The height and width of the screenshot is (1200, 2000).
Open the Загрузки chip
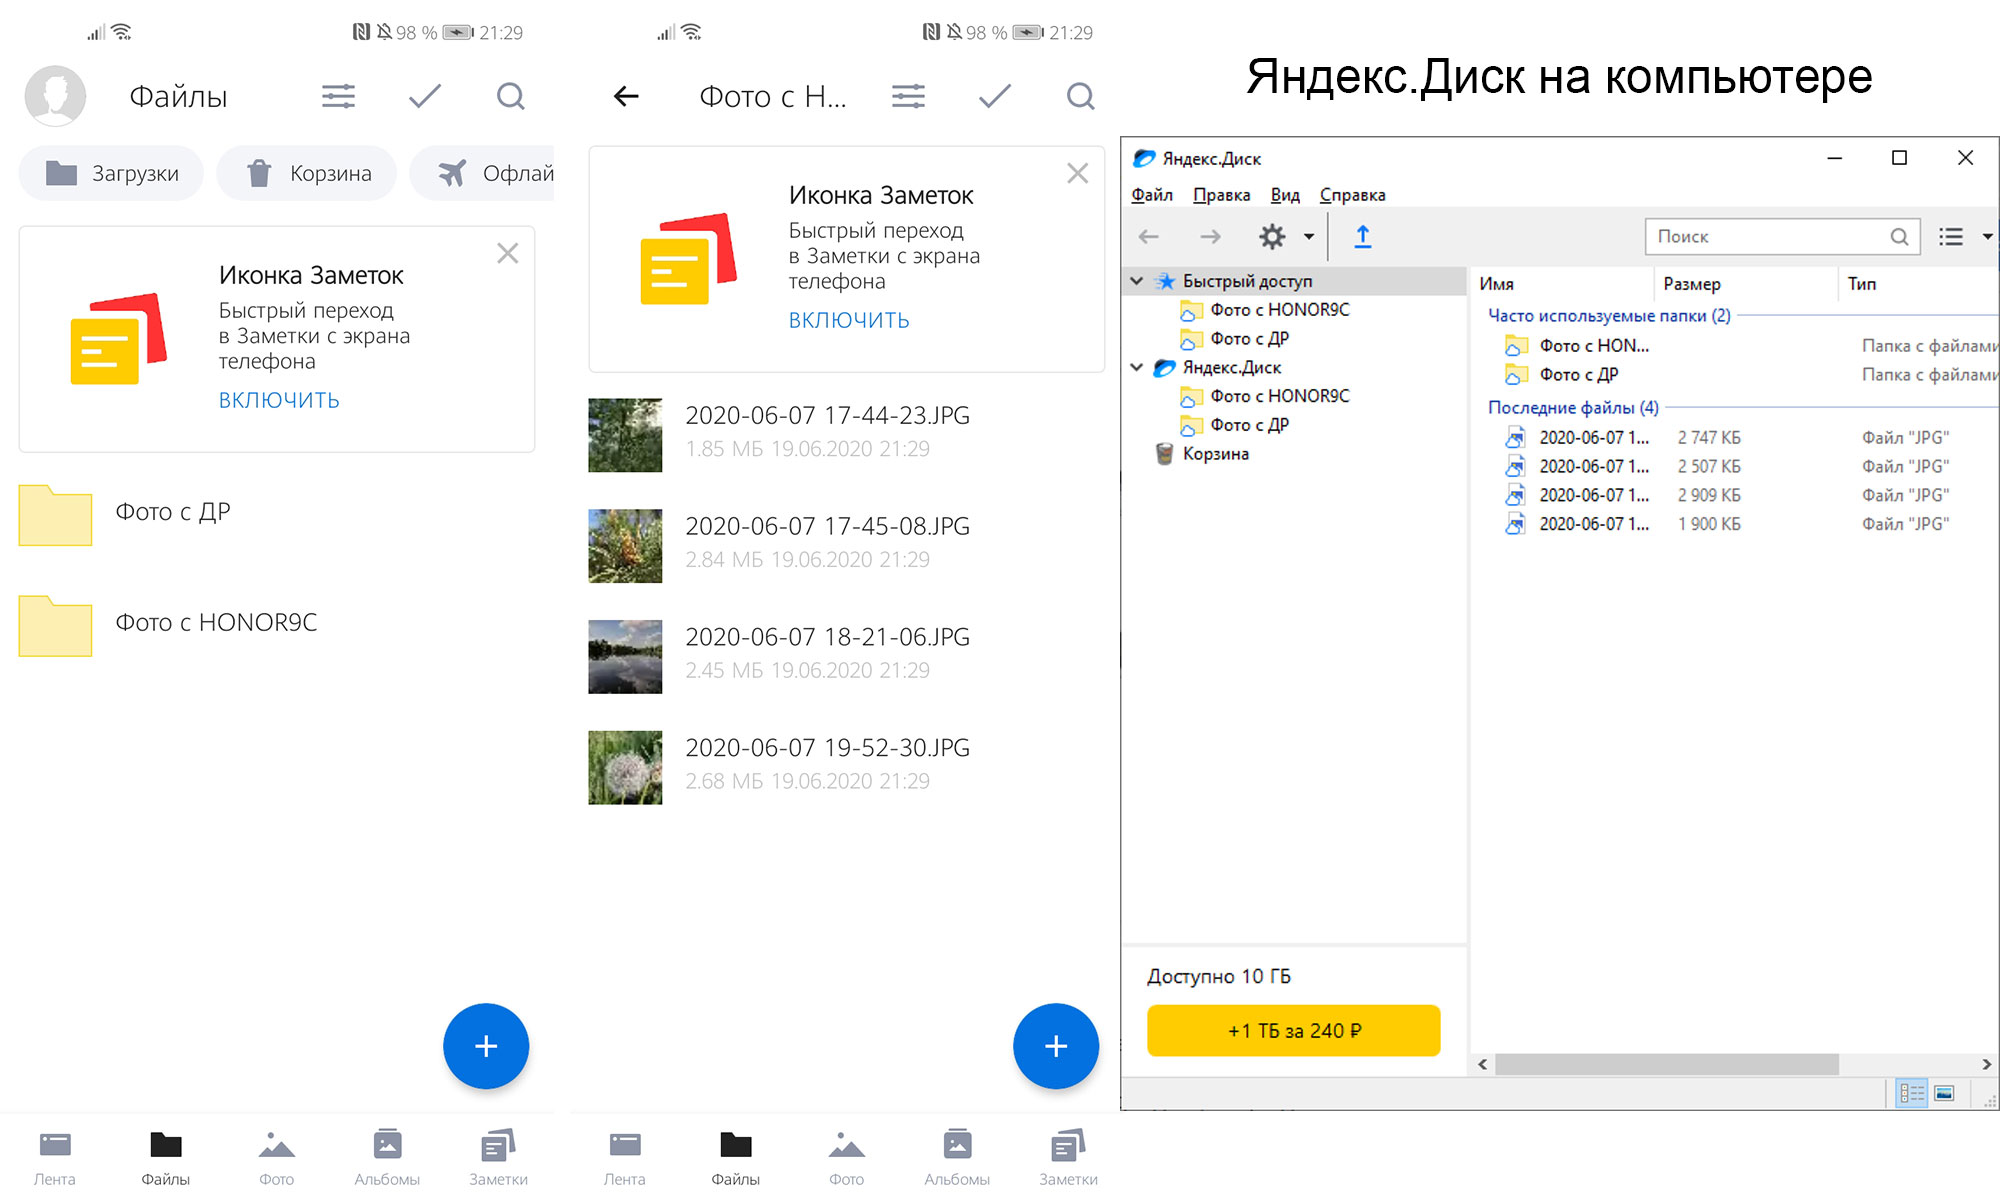[111, 173]
